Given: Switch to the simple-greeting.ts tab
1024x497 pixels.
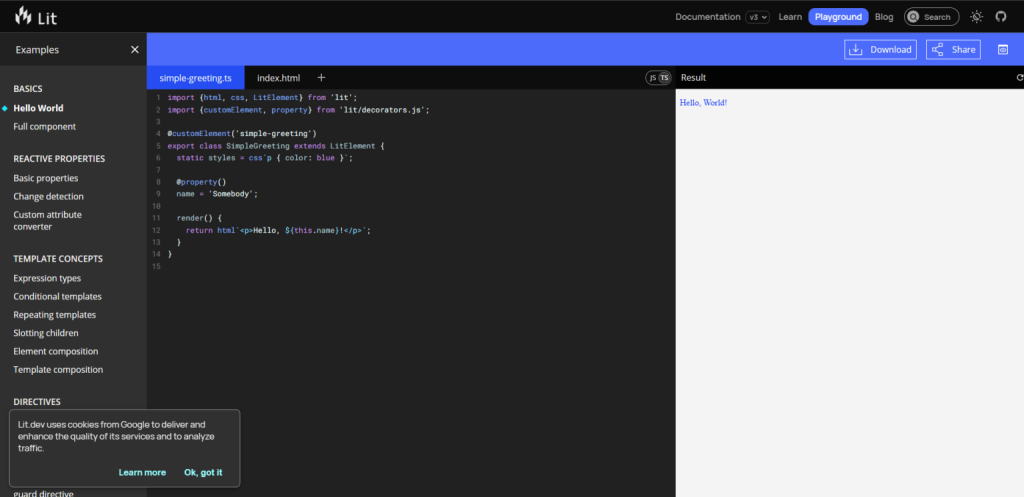Looking at the screenshot, I should click(x=196, y=78).
